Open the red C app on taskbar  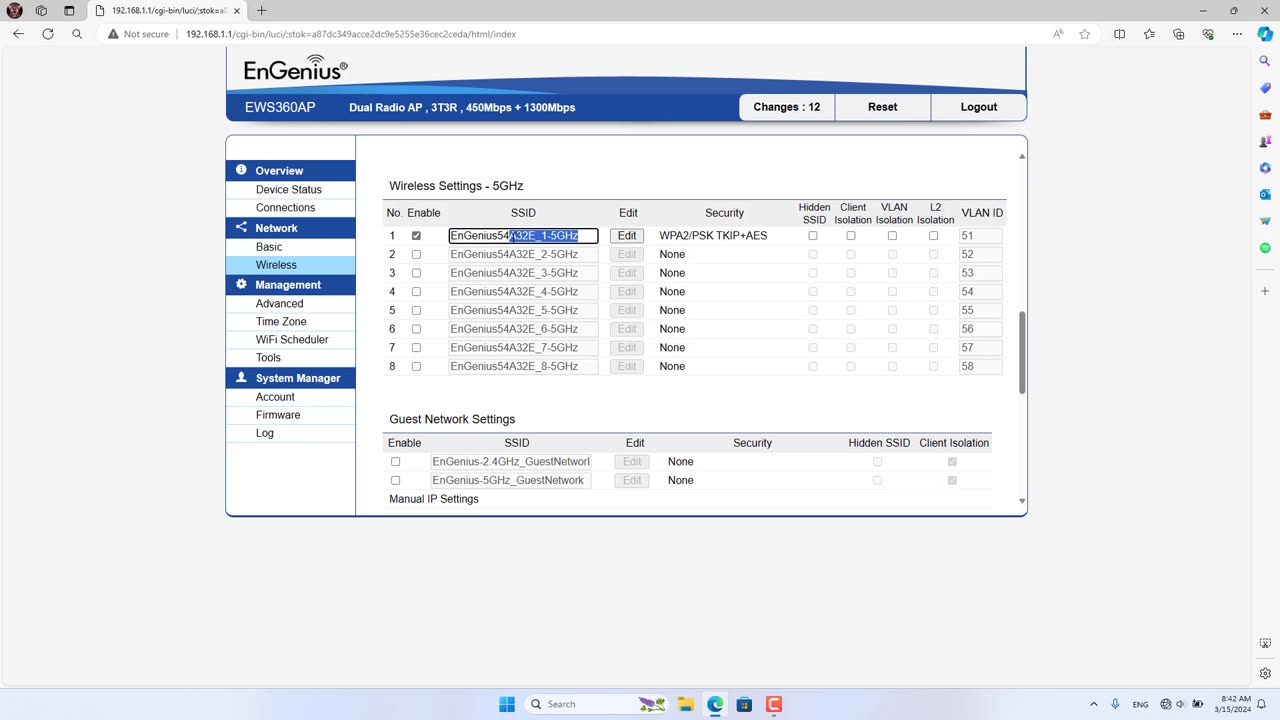click(x=773, y=704)
